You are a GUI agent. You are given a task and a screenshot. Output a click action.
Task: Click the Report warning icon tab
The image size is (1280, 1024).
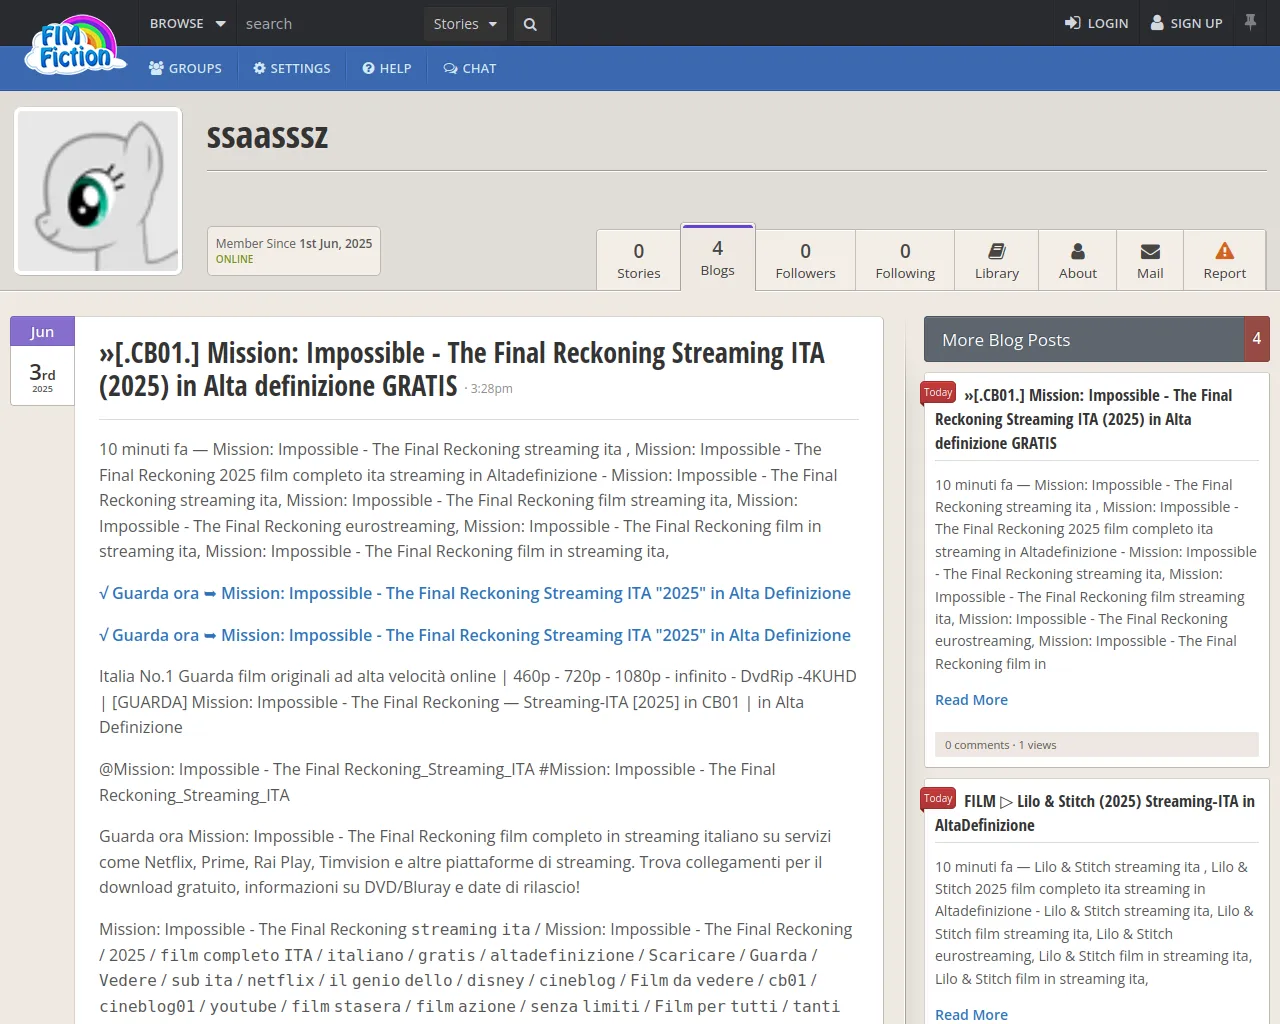coord(1225,260)
